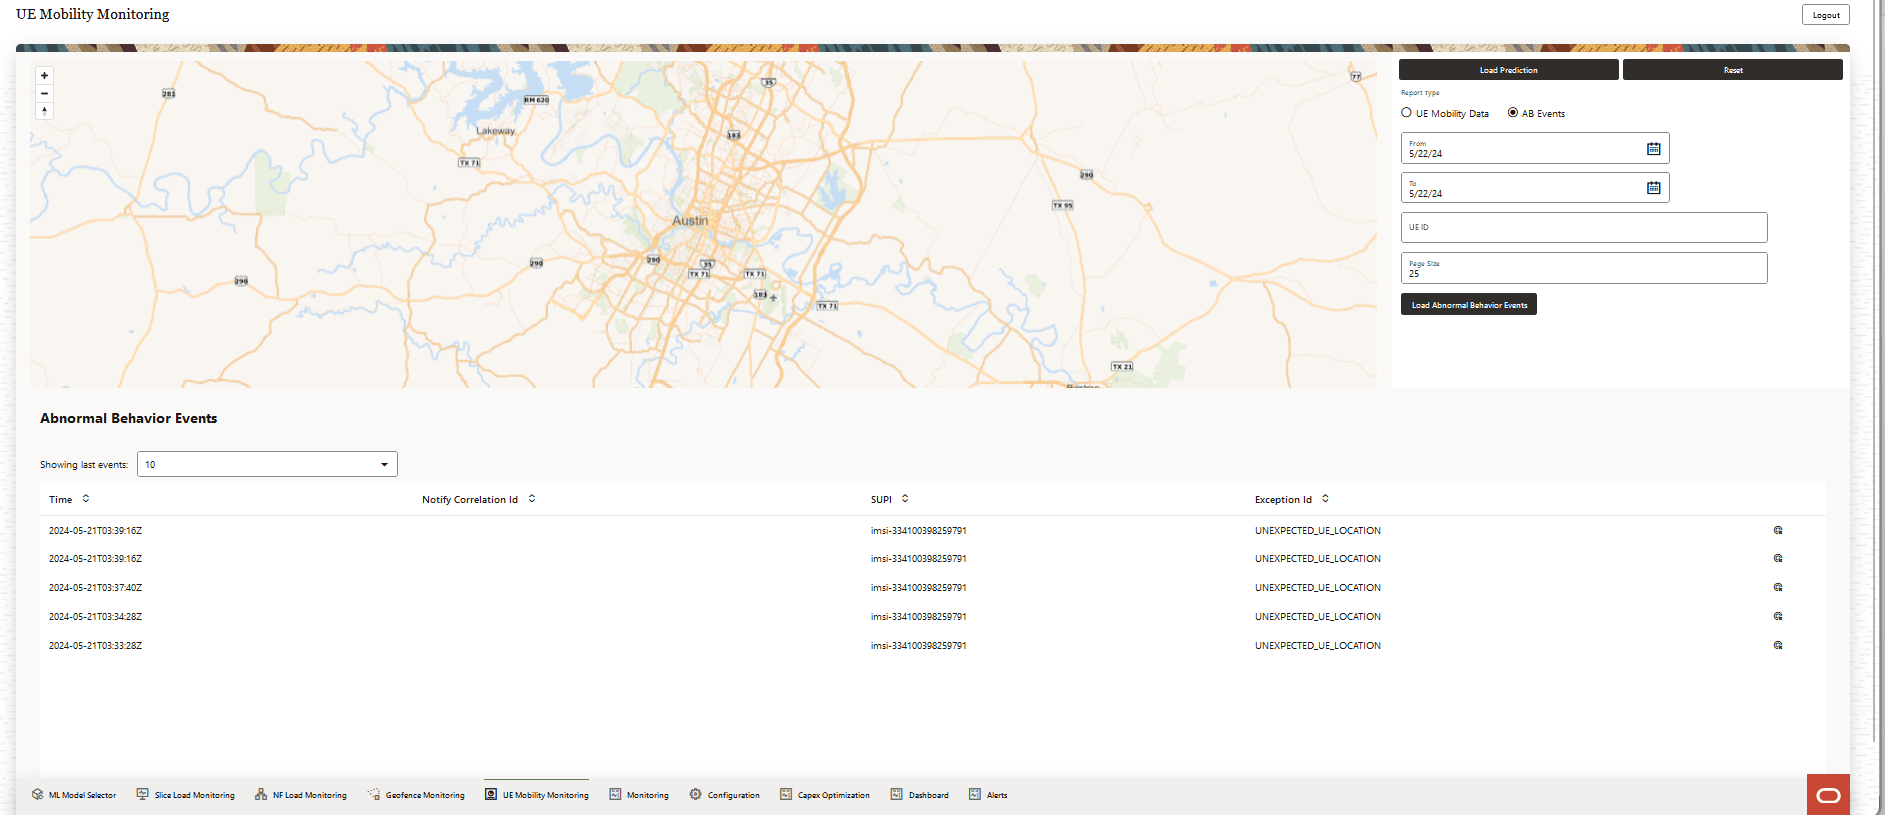Sort by Notify Correlation Id arrows
1885x815 pixels.
tap(532, 498)
